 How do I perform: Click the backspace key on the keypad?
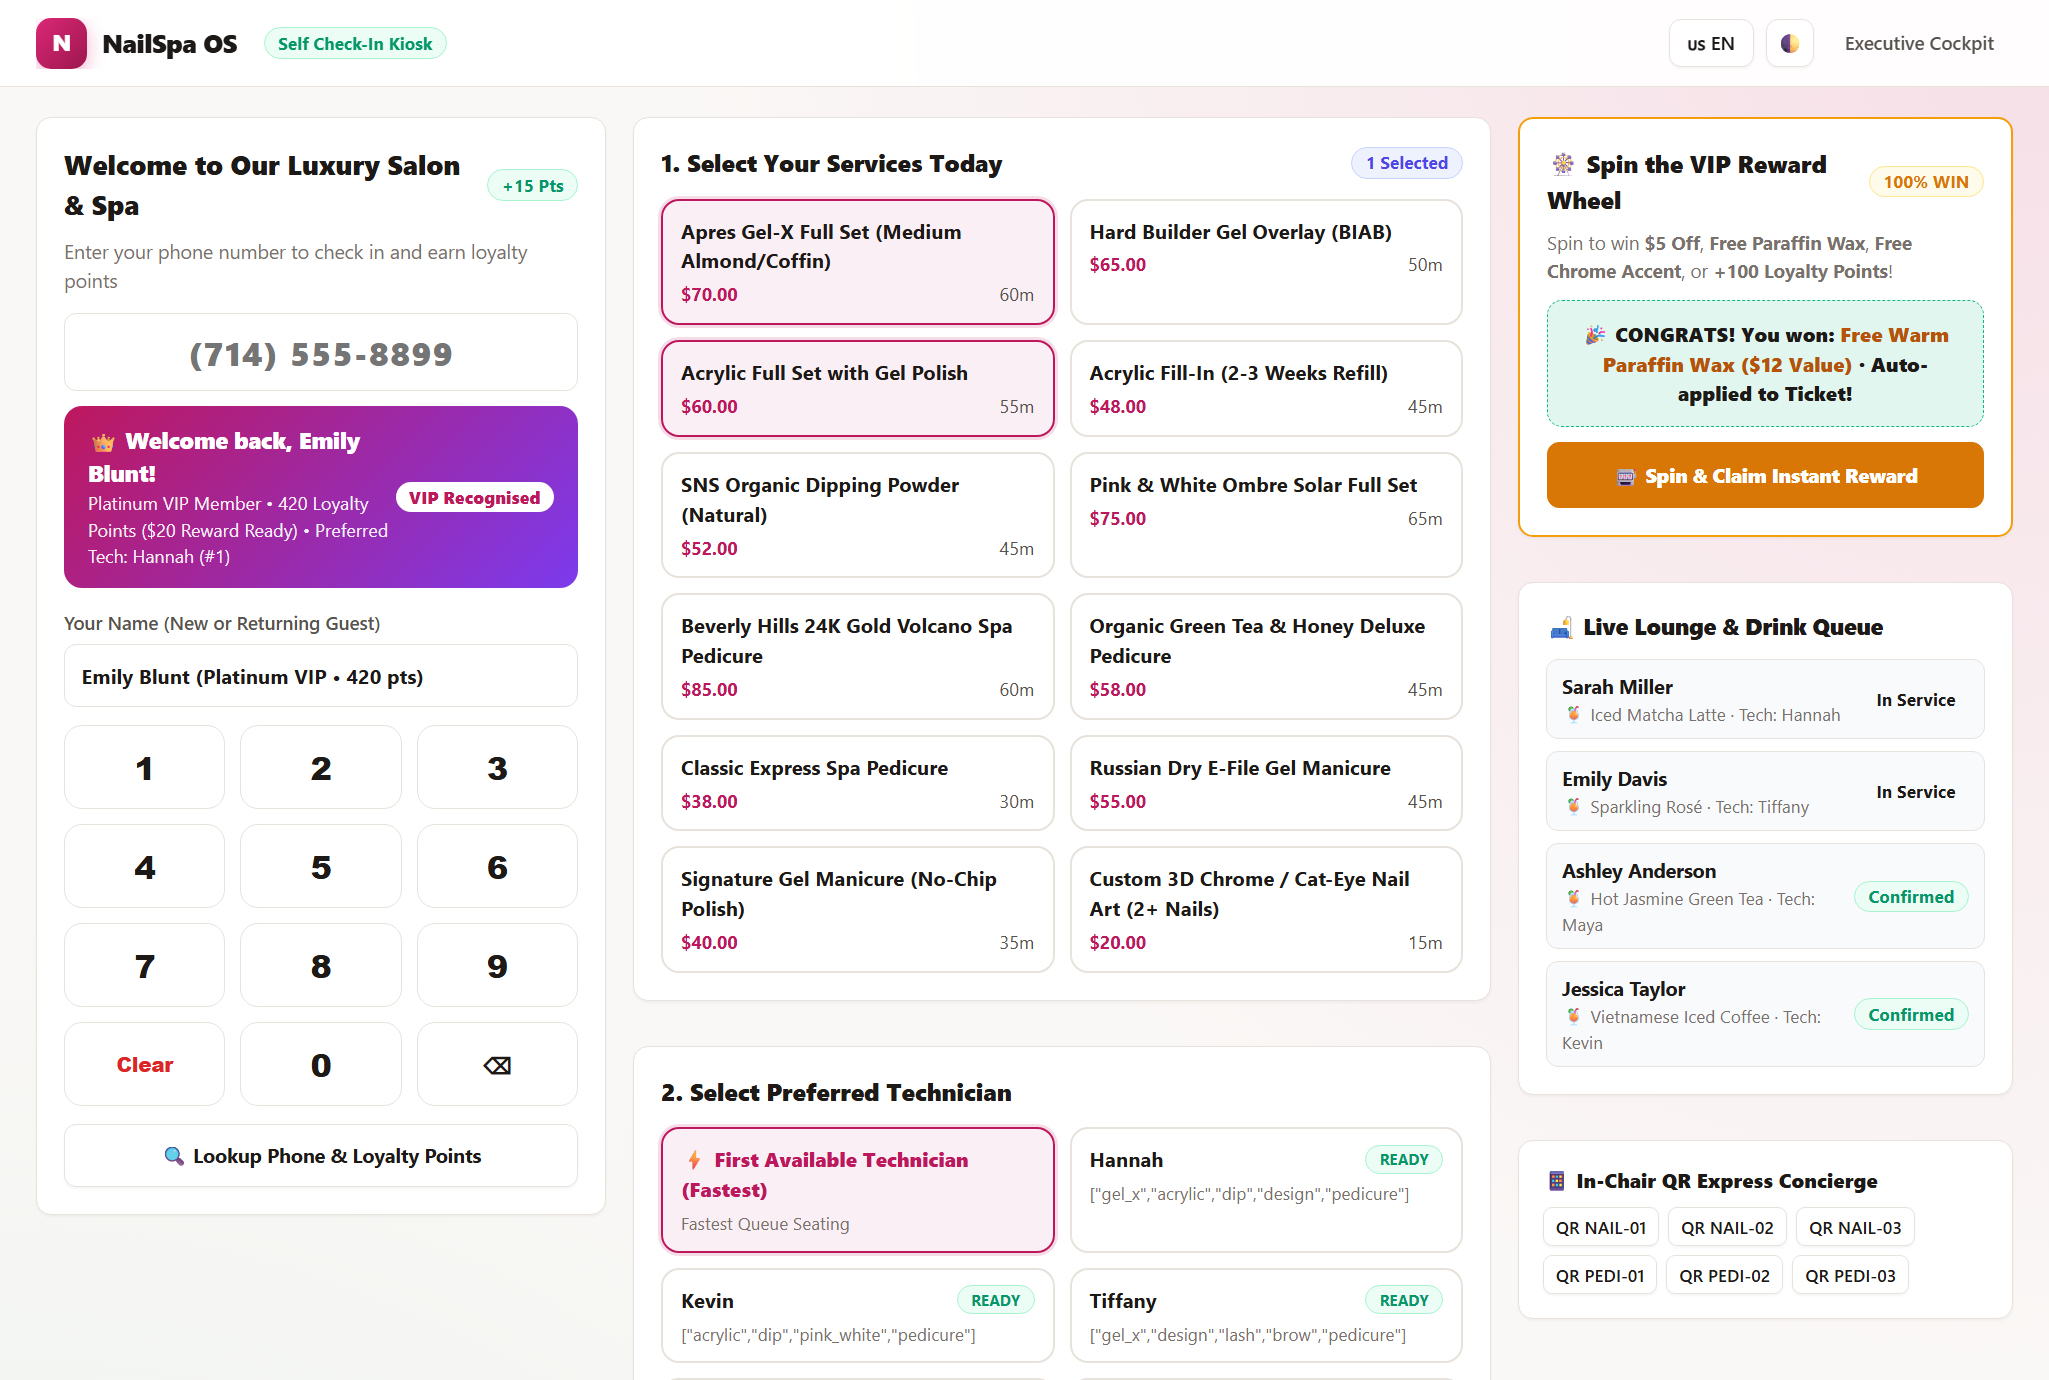pos(497,1065)
